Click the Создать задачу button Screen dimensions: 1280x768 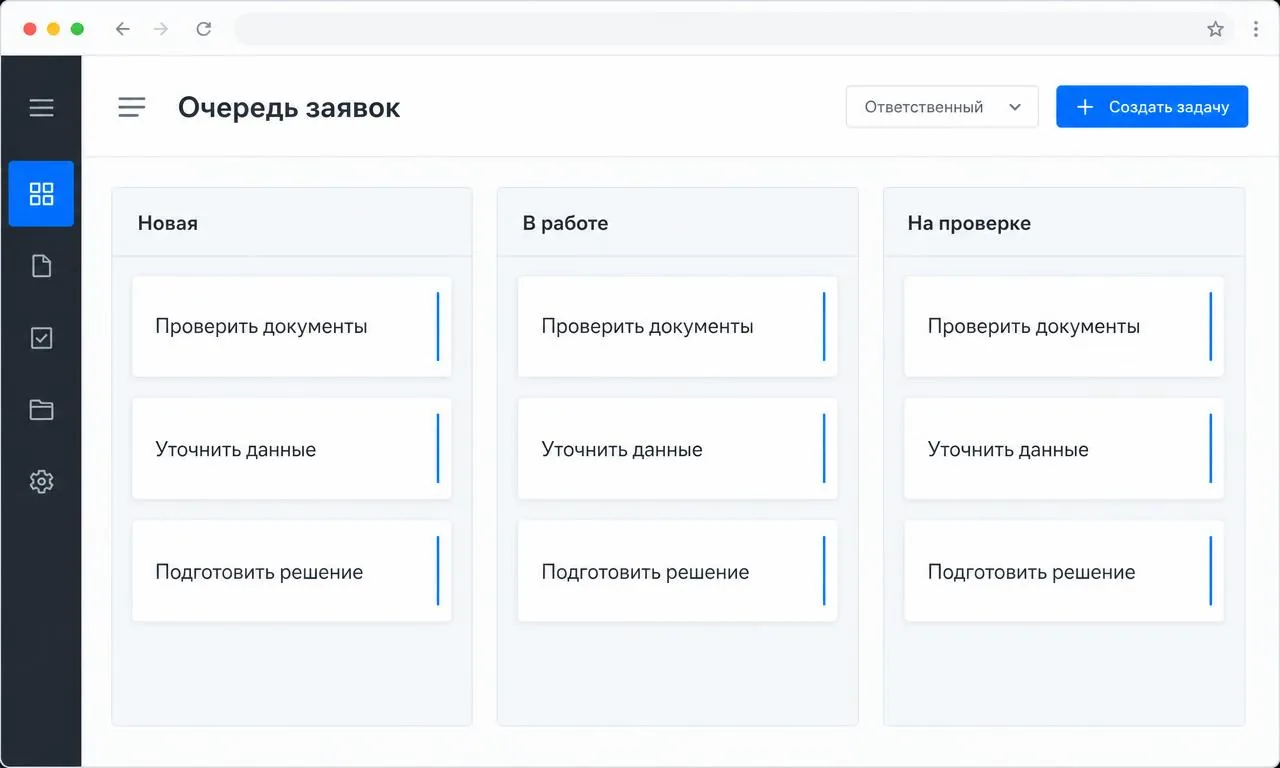(x=1152, y=107)
